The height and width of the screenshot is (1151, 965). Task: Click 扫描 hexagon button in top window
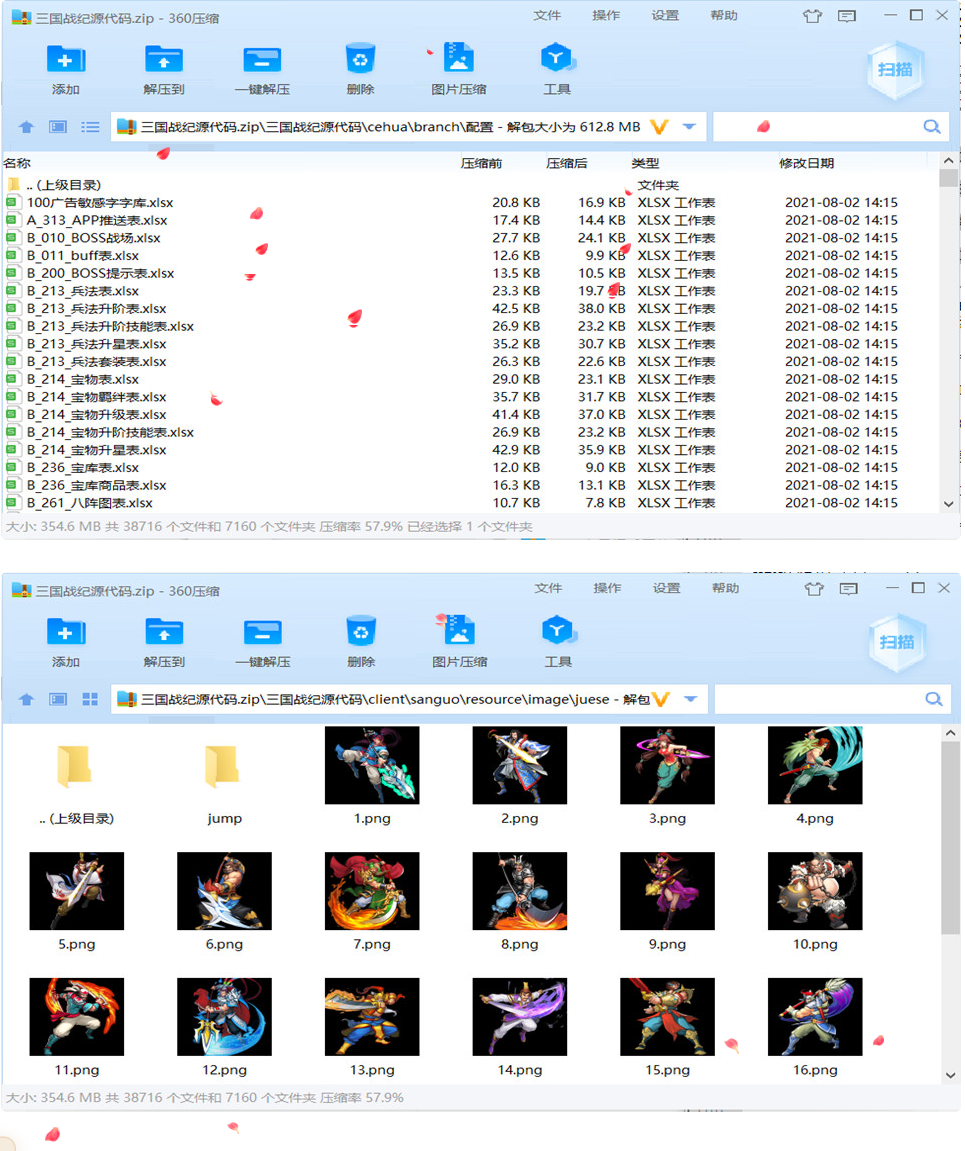895,70
